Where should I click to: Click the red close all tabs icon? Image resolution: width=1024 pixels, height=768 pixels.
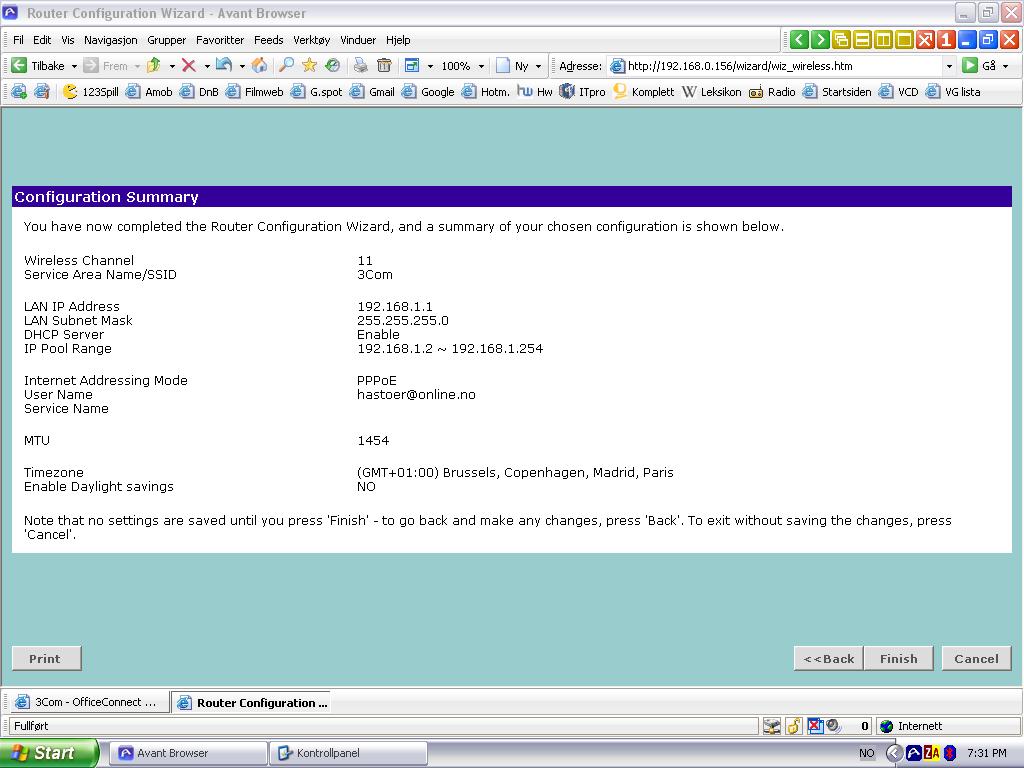pyautogui.click(x=925, y=40)
